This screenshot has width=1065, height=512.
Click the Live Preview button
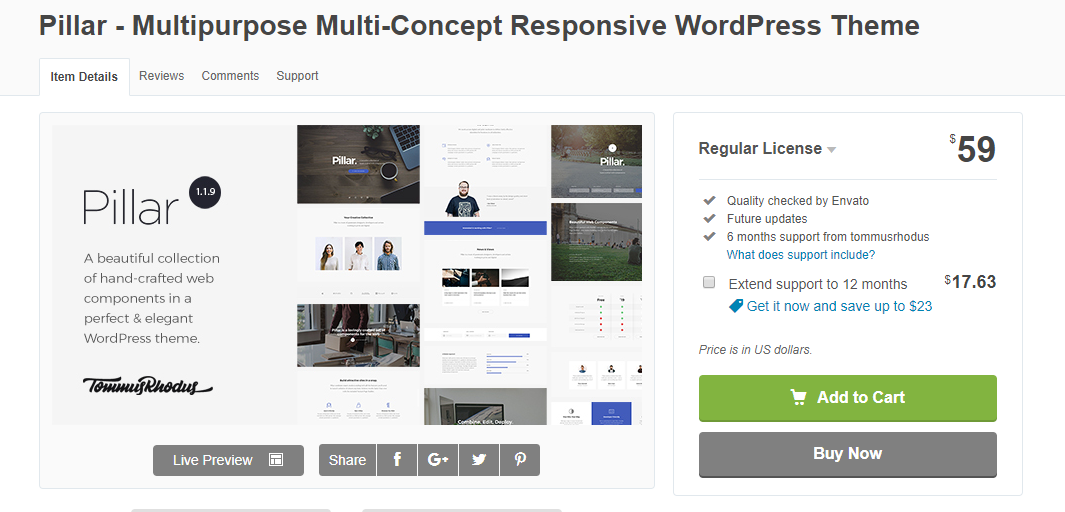[x=228, y=460]
